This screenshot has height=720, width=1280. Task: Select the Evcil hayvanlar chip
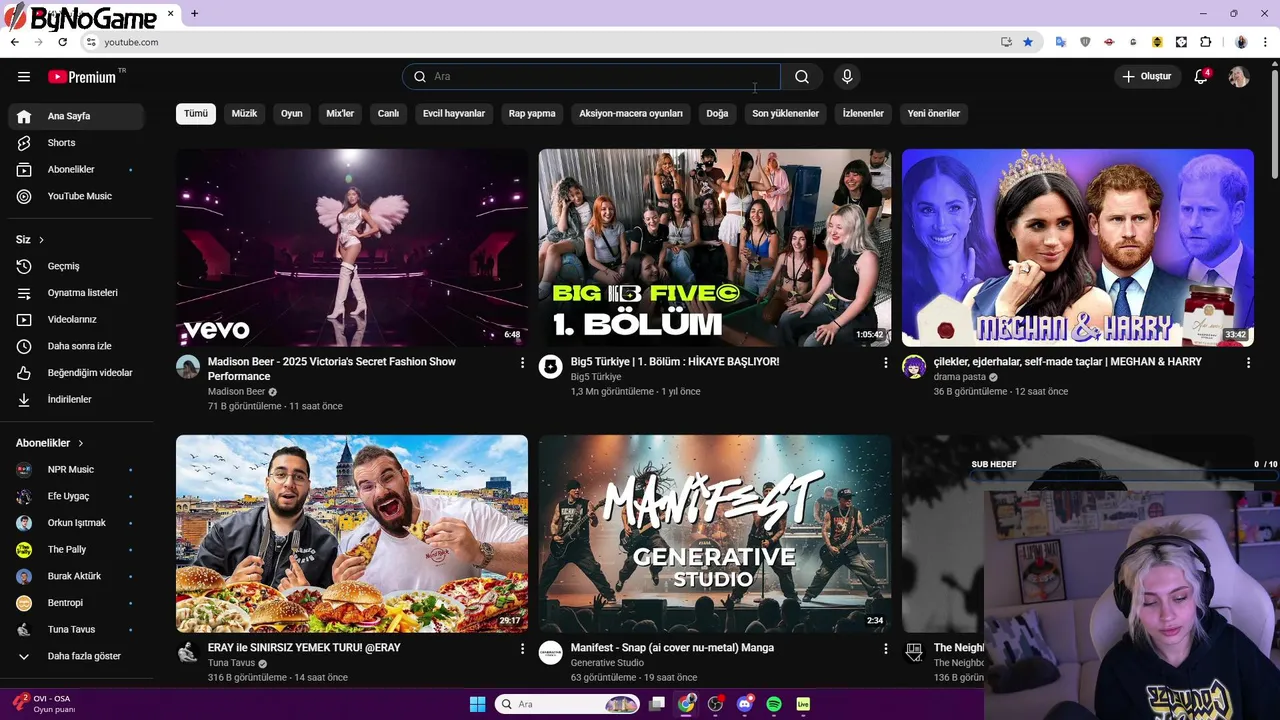coord(454,114)
